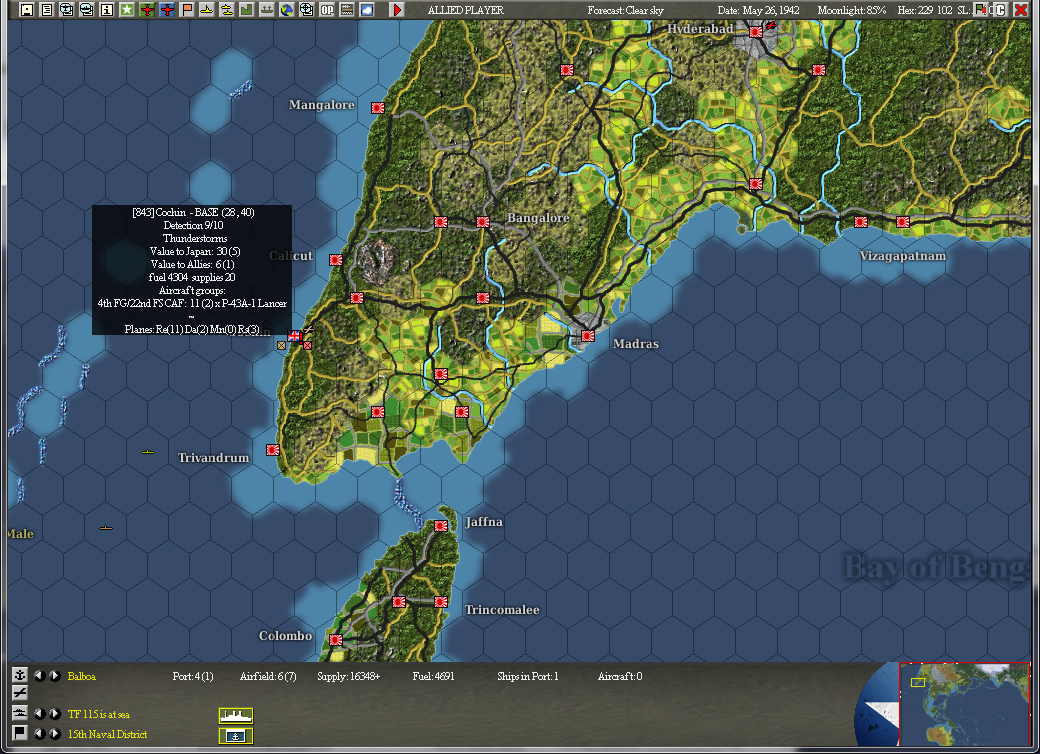Select the Japanese base marker at Colombo
1040x754 pixels.
336,639
